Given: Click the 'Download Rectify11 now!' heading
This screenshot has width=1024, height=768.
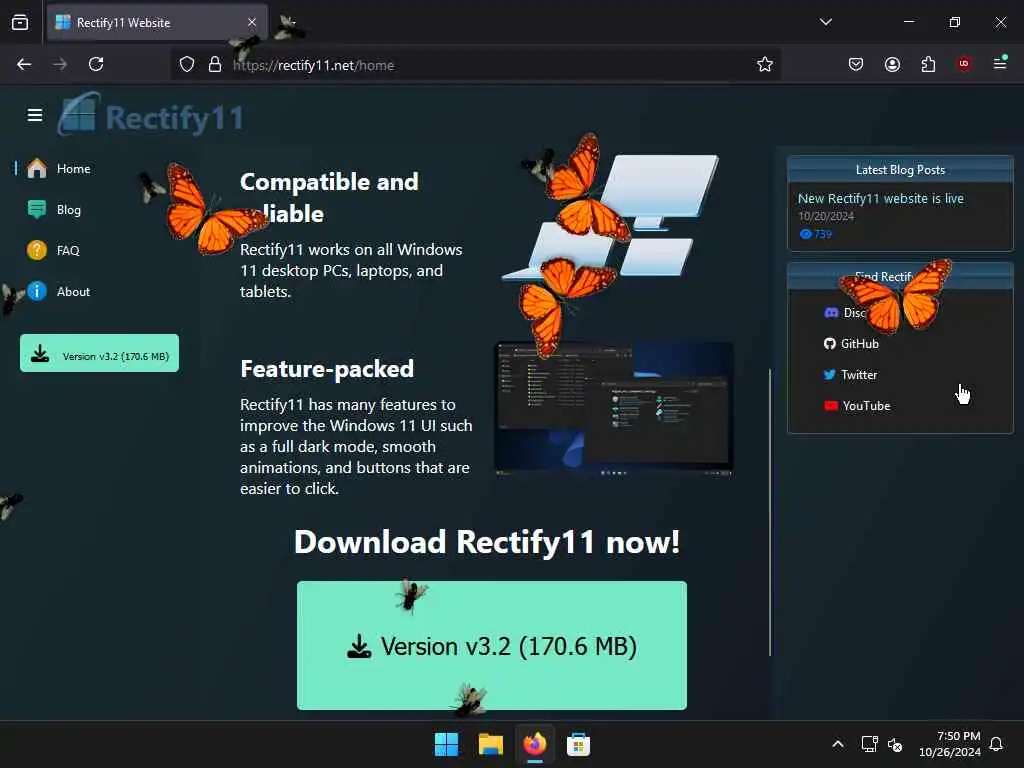Looking at the screenshot, I should click(x=487, y=542).
